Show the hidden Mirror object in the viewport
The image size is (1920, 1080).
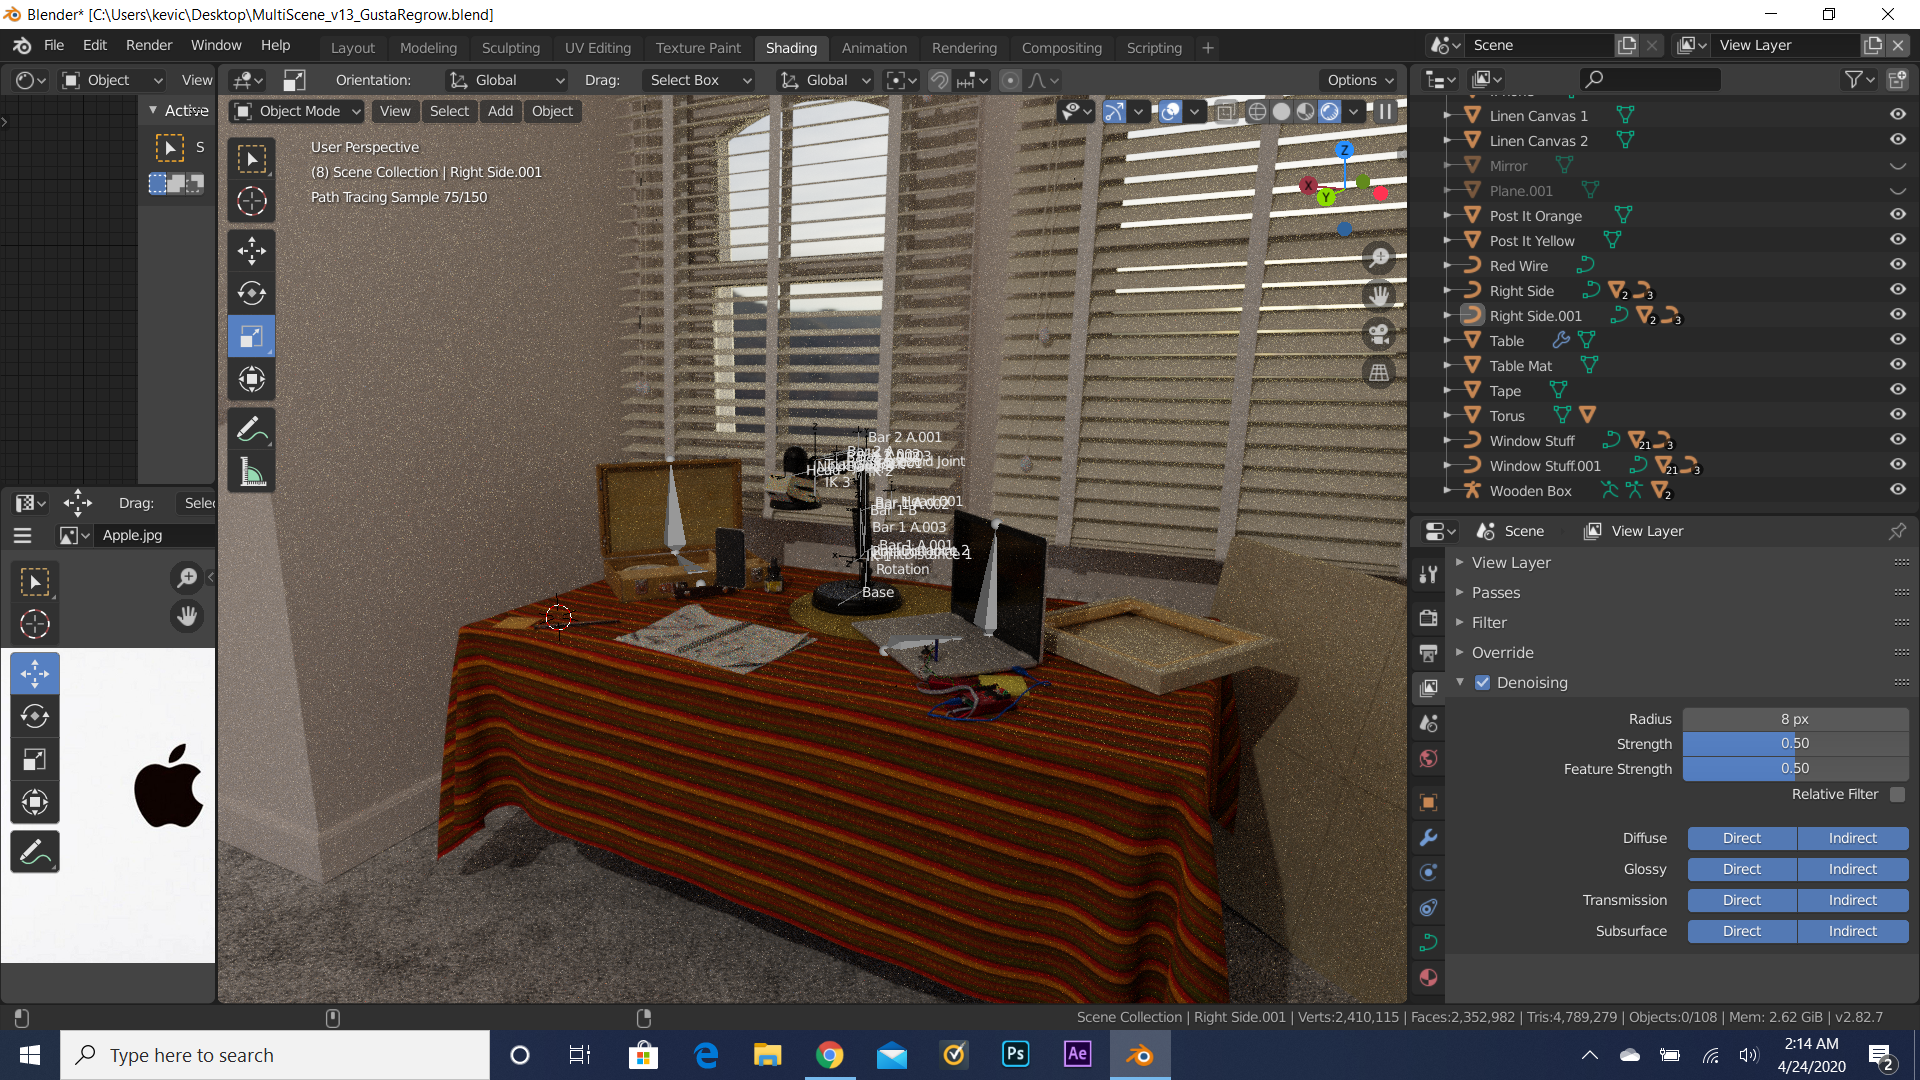pos(1897,165)
